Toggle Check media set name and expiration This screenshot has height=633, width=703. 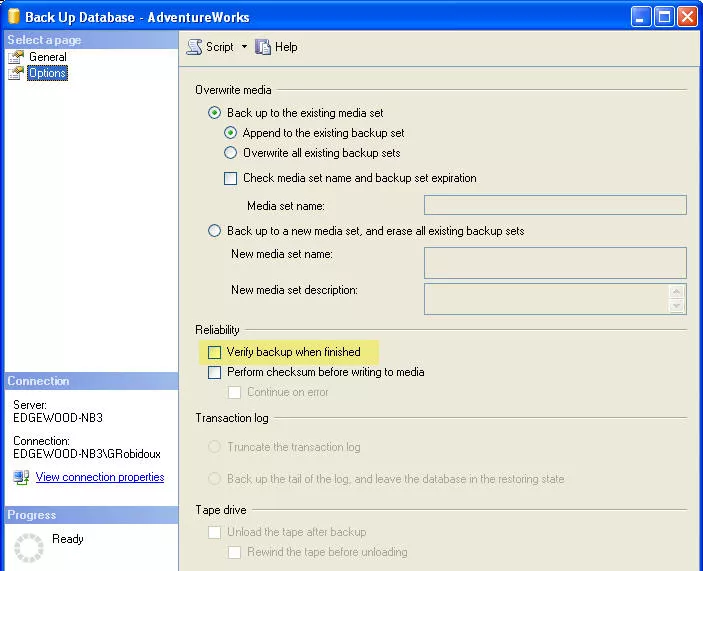point(230,179)
